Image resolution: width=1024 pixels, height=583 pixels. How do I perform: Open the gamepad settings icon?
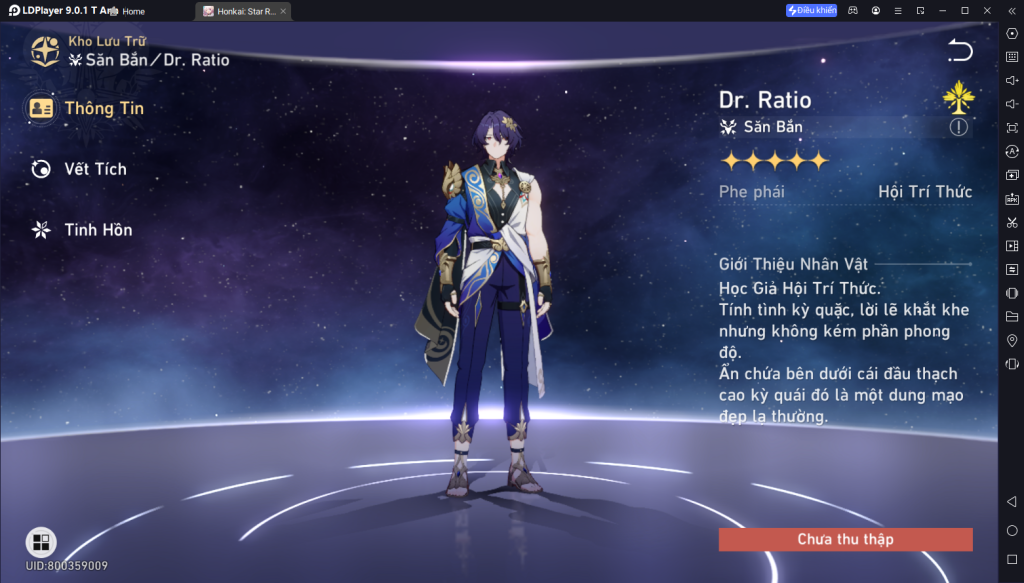pos(853,10)
